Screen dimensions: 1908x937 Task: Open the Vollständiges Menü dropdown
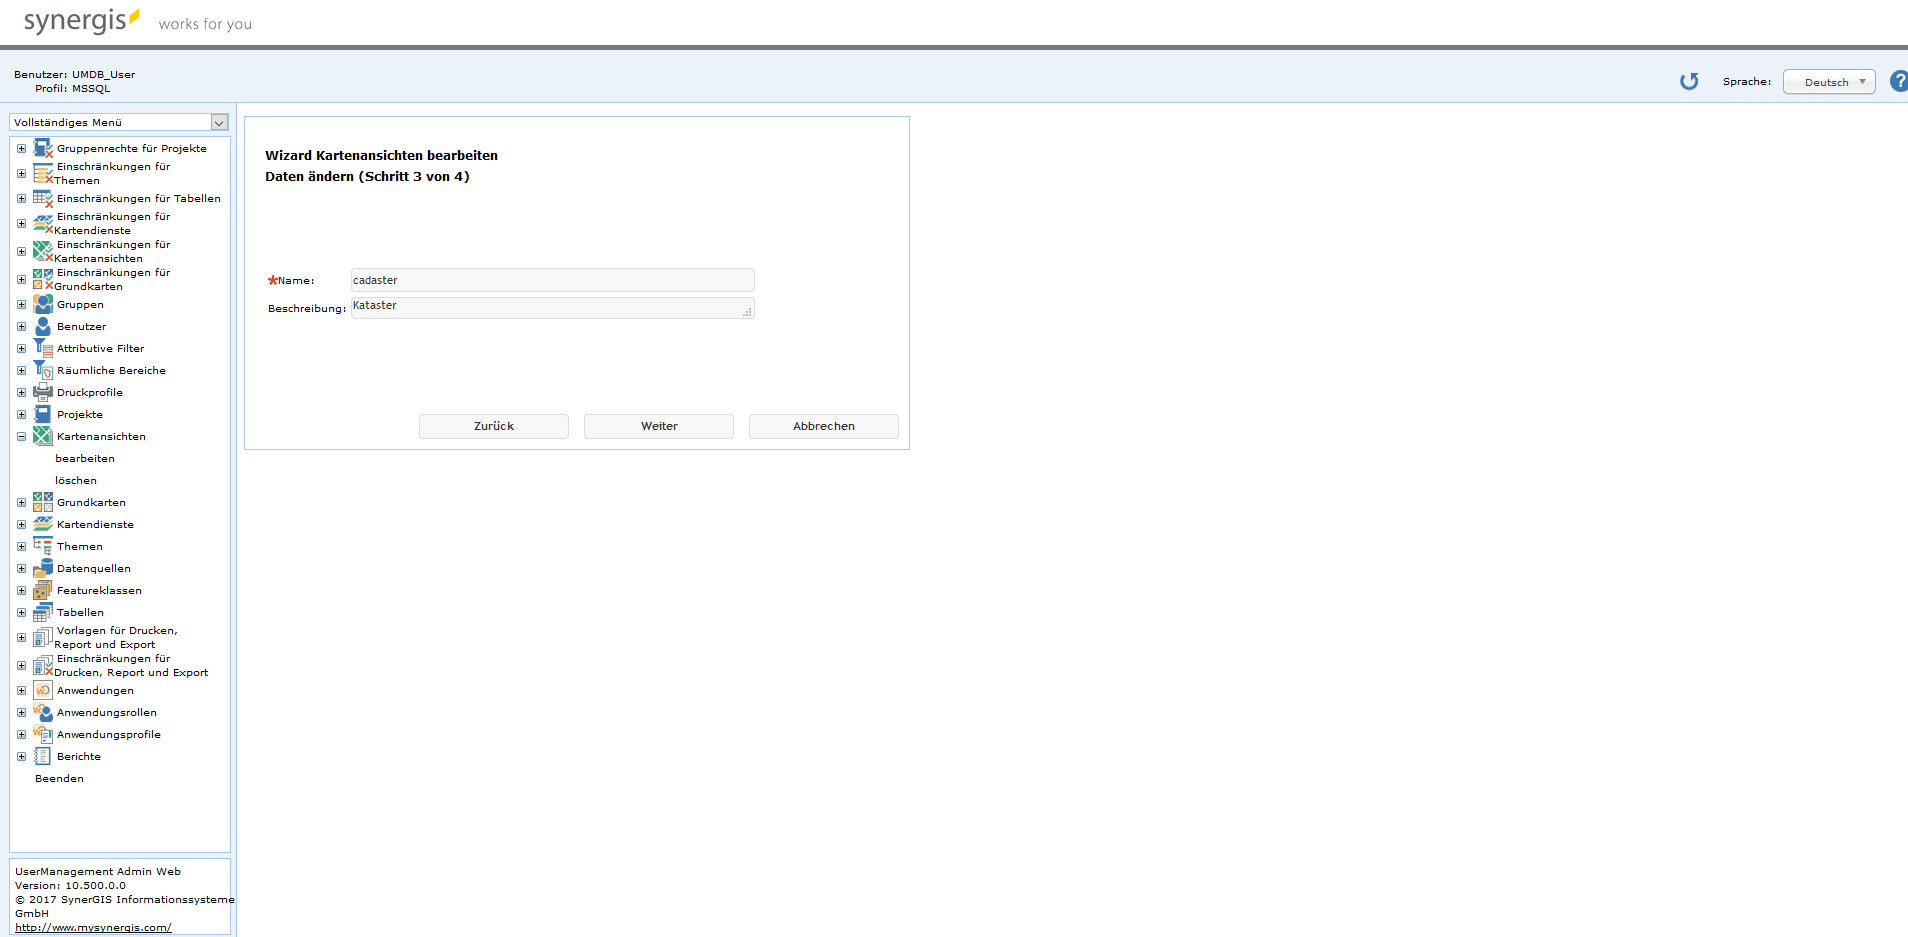click(119, 122)
